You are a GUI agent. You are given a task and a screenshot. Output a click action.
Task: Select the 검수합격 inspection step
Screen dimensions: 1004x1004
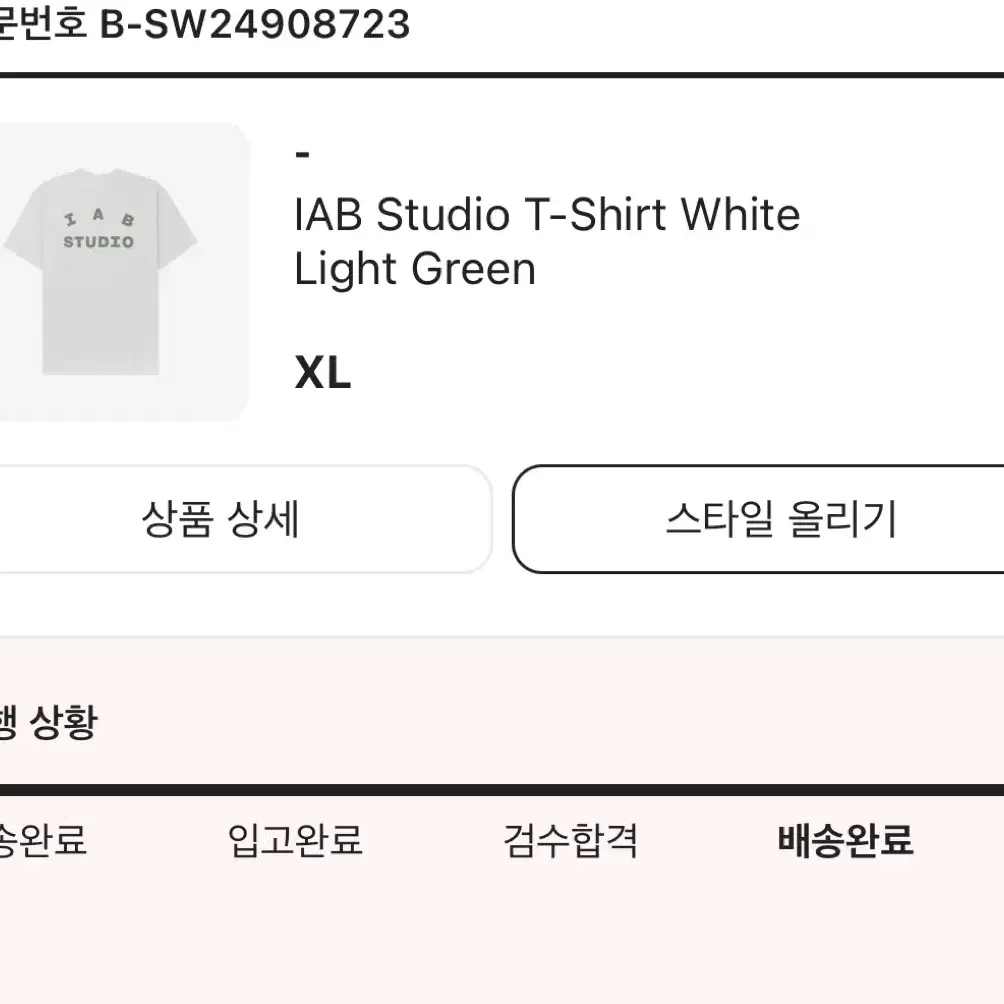click(571, 841)
